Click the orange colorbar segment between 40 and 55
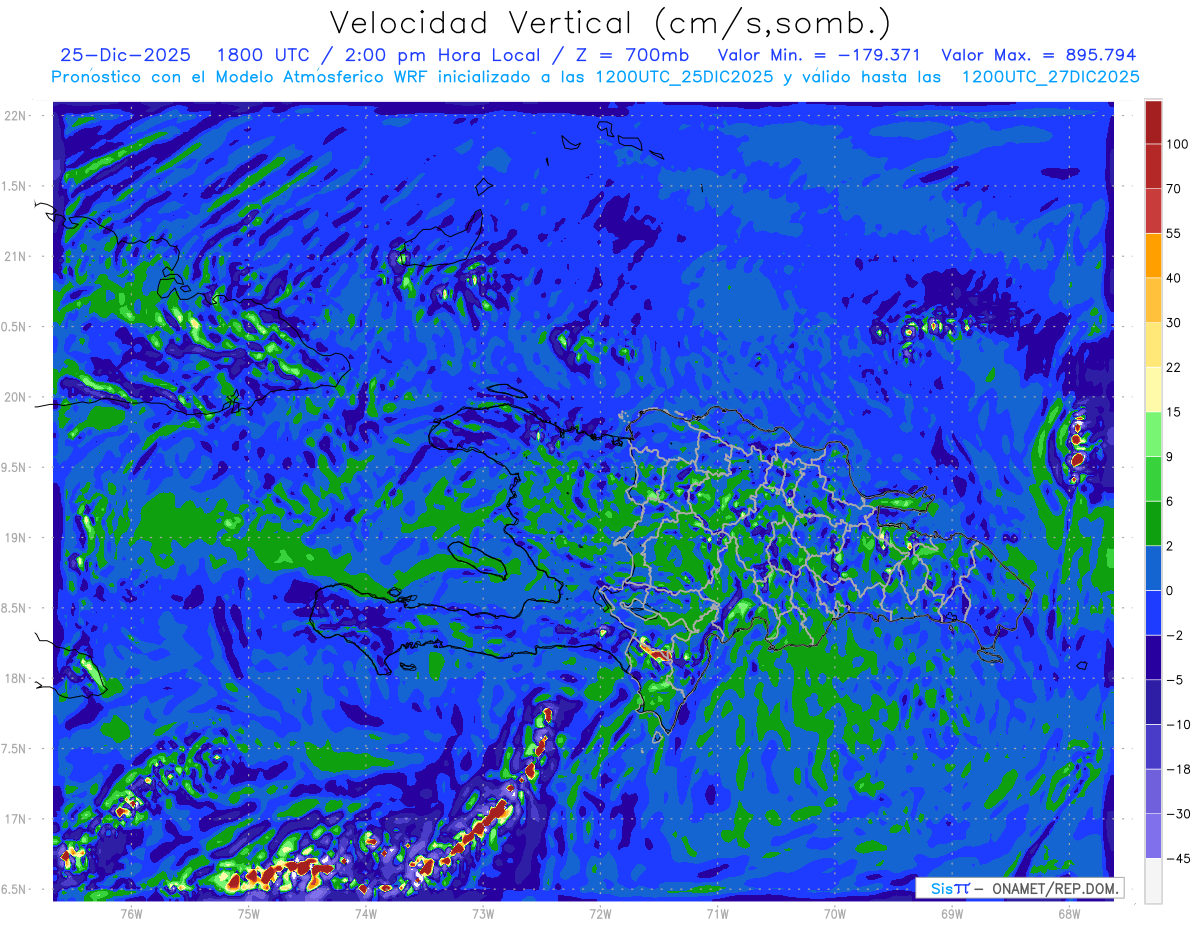Image resolution: width=1200 pixels, height=927 pixels. (1153, 255)
